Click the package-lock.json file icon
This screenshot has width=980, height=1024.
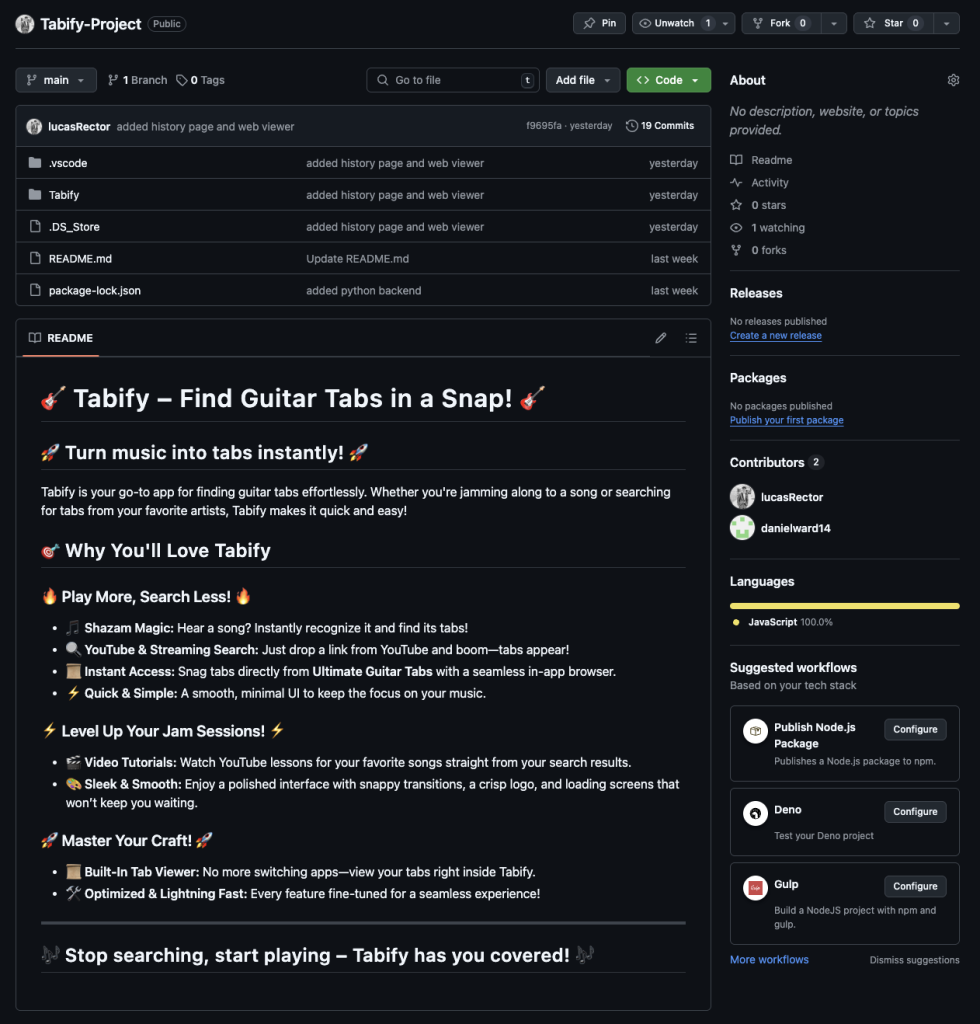tap(35, 291)
